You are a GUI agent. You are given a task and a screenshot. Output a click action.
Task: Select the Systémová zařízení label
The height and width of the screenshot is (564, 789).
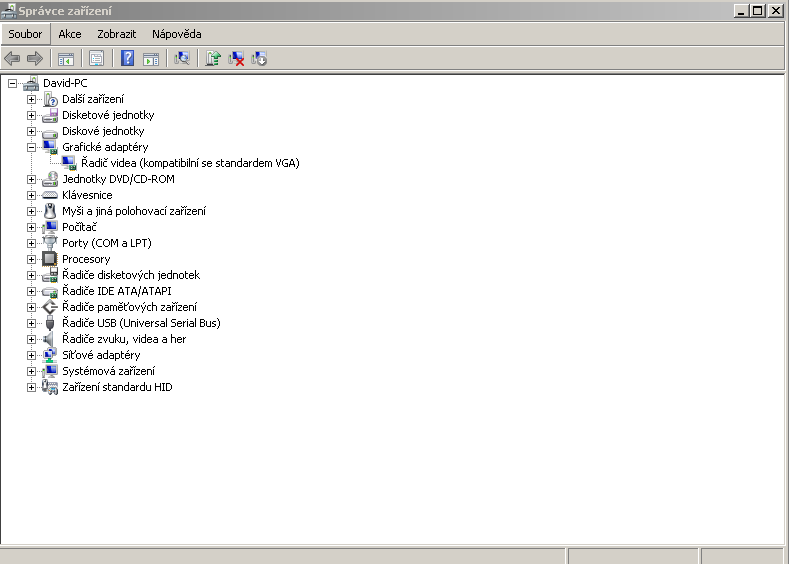pos(108,371)
